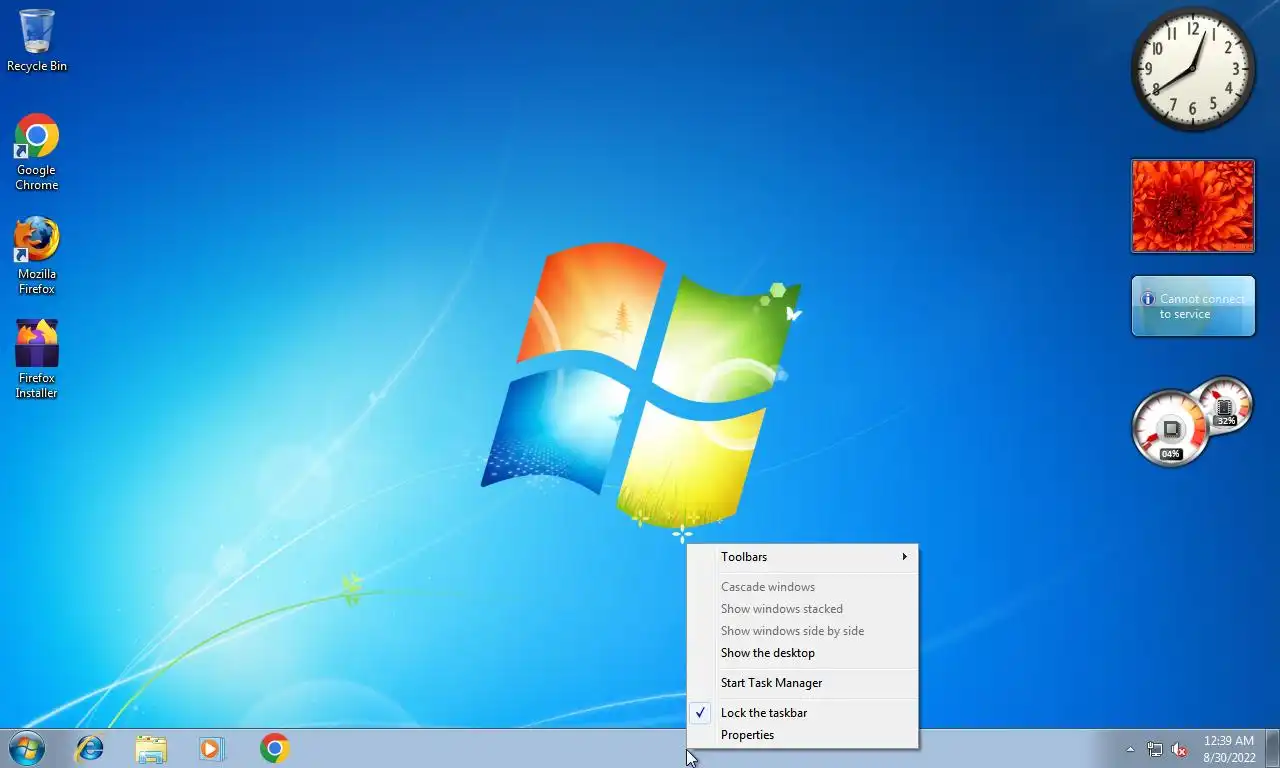The width and height of the screenshot is (1280, 768).
Task: Expand the Toolbars submenu
Action: click(802, 557)
